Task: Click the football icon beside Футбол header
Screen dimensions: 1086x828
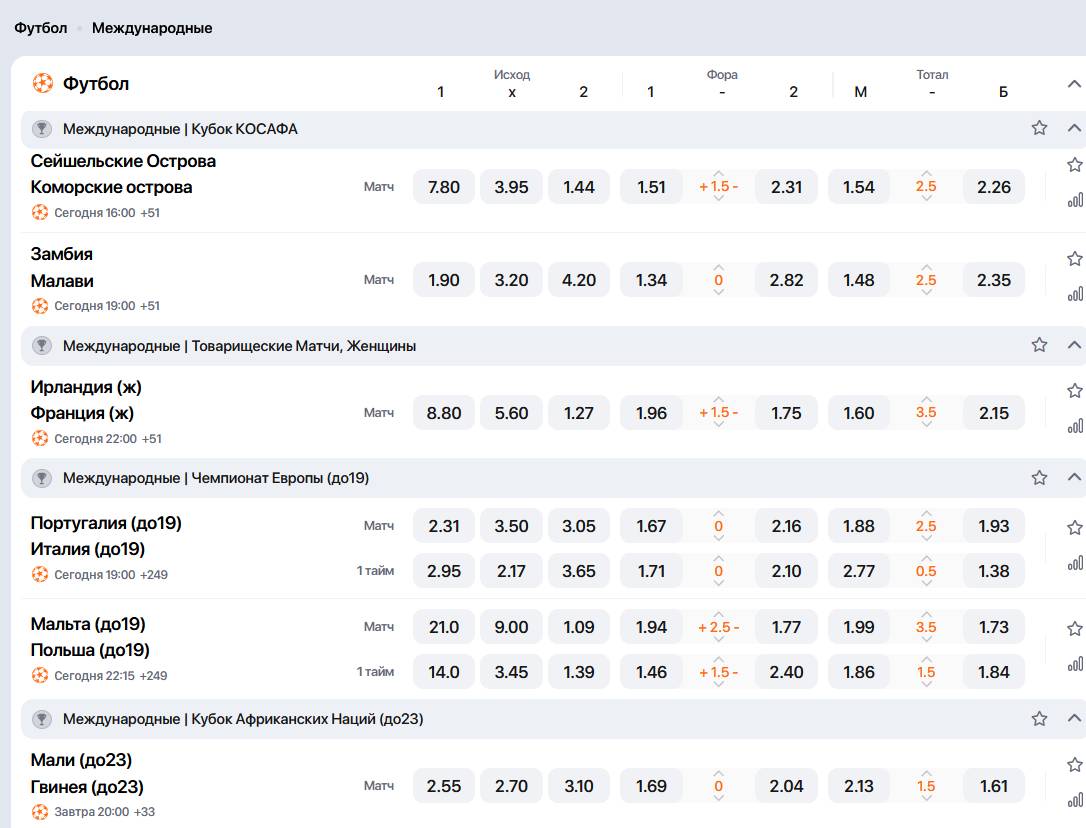Action: coord(42,83)
